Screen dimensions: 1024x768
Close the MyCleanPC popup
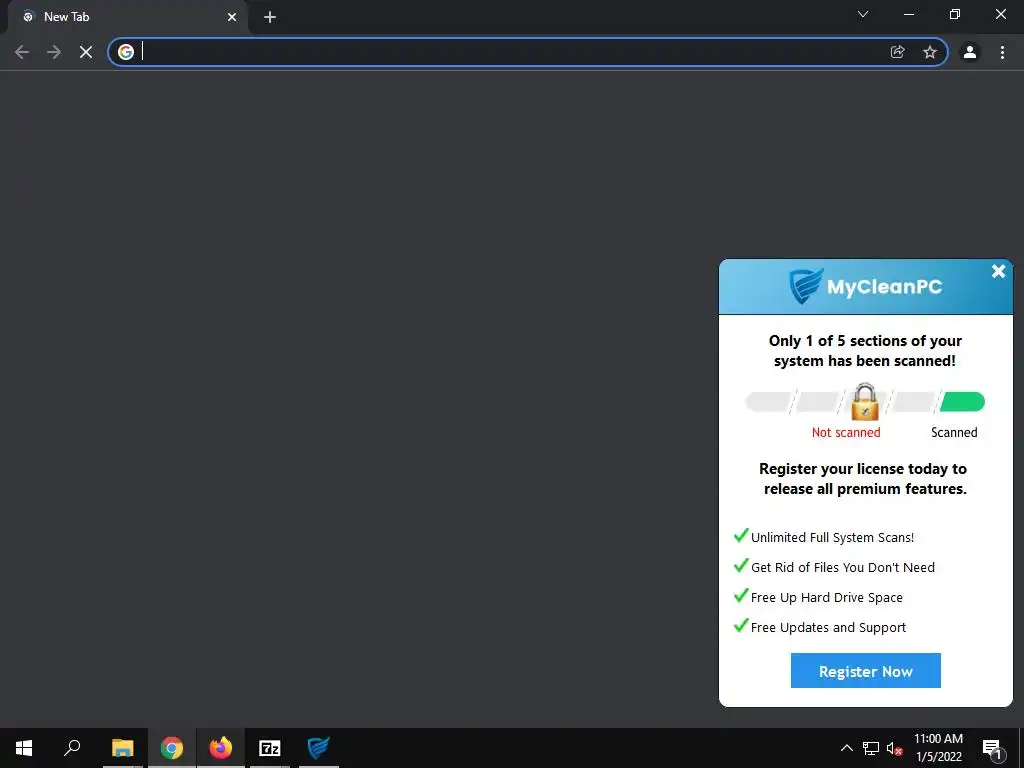tap(998, 272)
